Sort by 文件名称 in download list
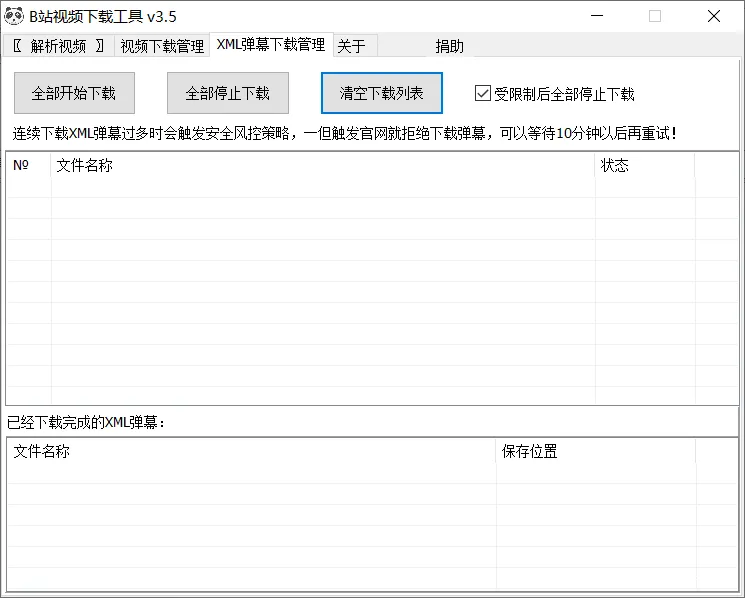745x598 pixels. click(323, 165)
